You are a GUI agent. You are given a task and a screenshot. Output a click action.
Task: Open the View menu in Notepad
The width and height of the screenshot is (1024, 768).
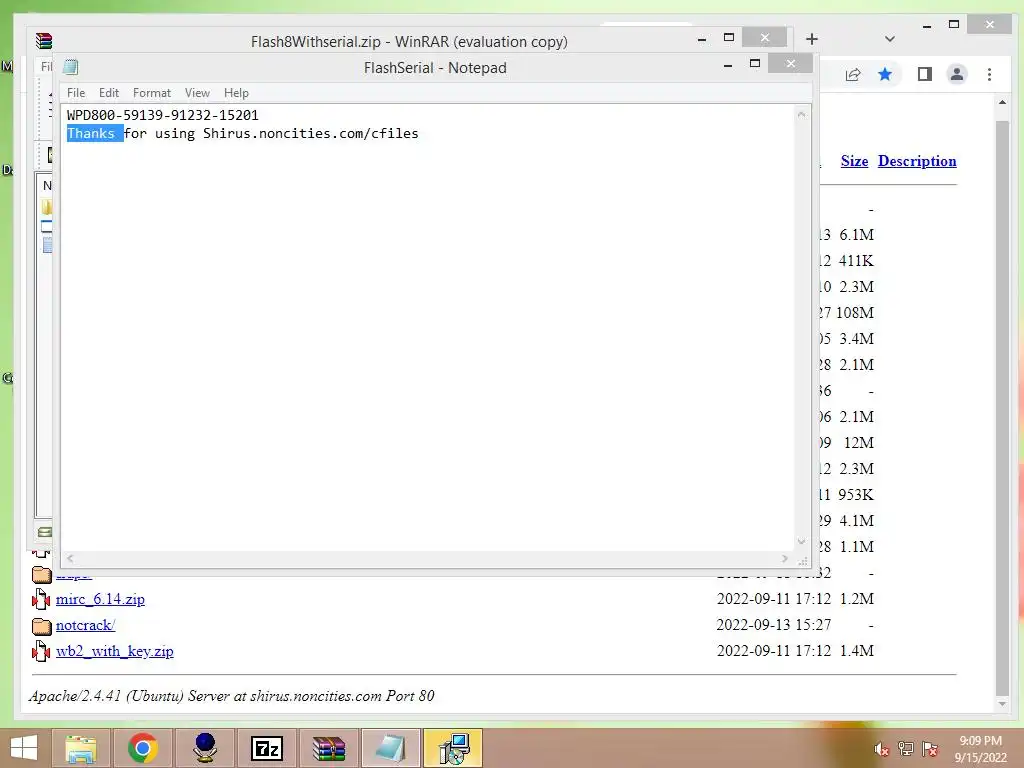click(x=197, y=93)
